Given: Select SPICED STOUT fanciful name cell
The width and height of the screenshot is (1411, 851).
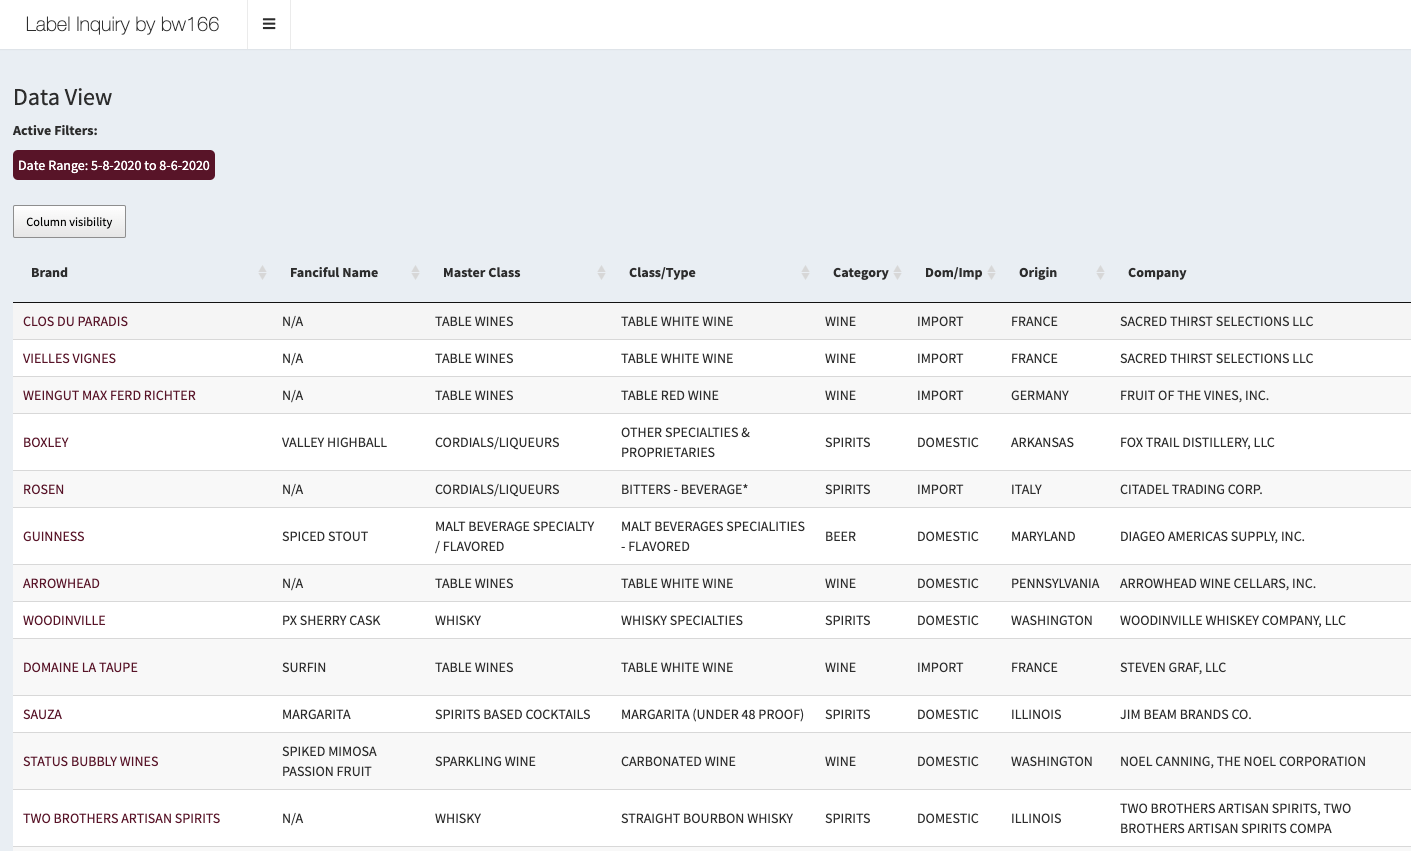Looking at the screenshot, I should tap(325, 536).
